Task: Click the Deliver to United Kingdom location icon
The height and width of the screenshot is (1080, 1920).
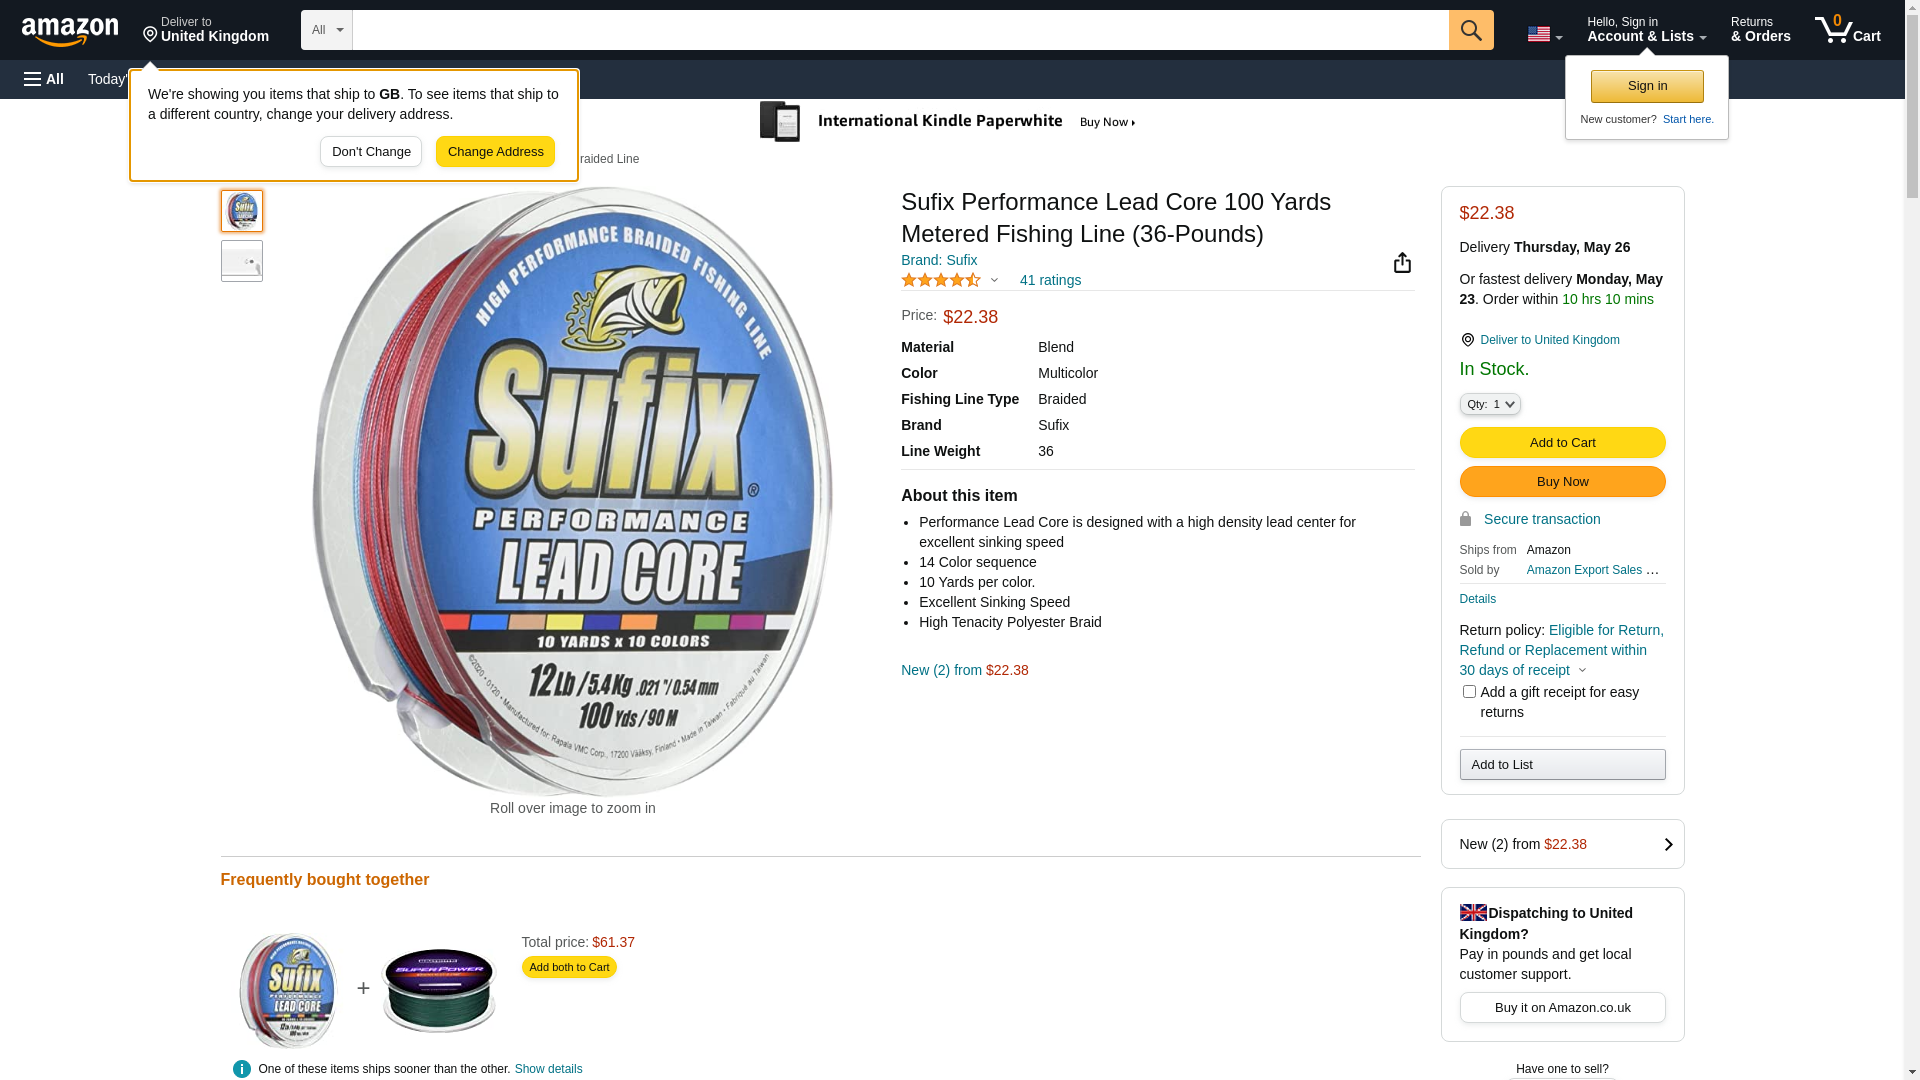Action: pos(1467,340)
